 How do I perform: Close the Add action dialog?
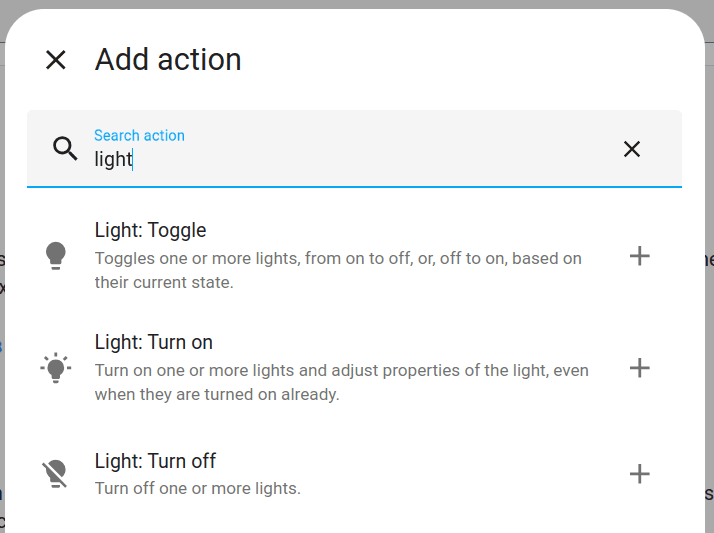(56, 60)
